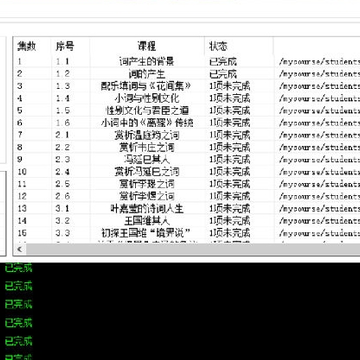Select course 小词与性别文化

click(x=147, y=98)
